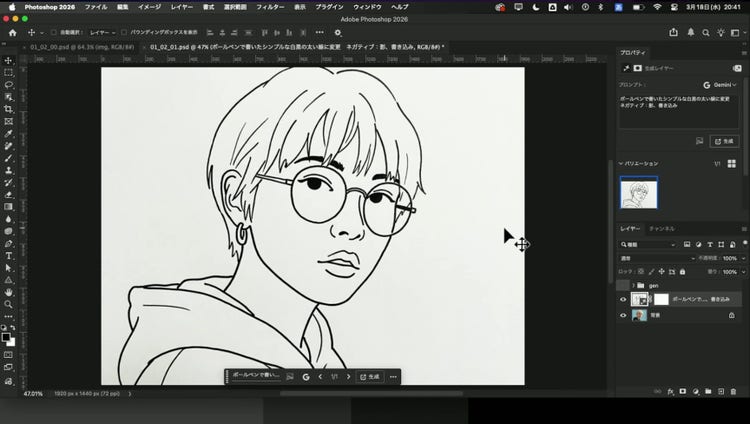Switch to the チャンネル tab
This screenshot has width=750, height=424.
[x=661, y=229]
